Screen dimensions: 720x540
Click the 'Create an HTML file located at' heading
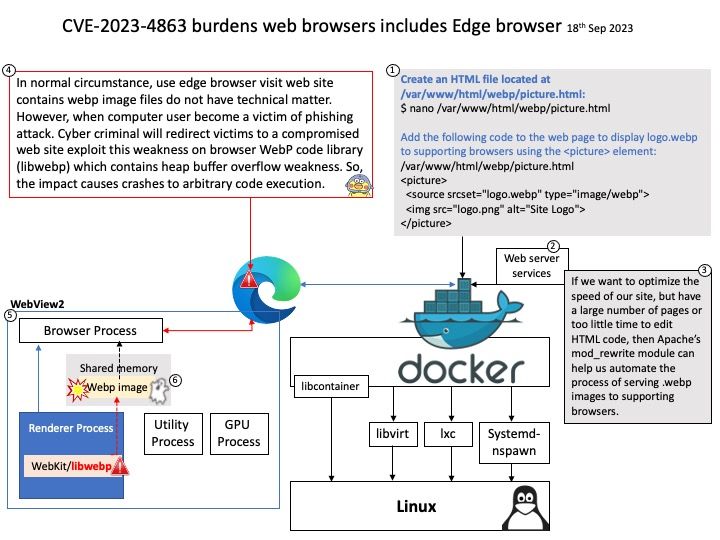(x=475, y=79)
